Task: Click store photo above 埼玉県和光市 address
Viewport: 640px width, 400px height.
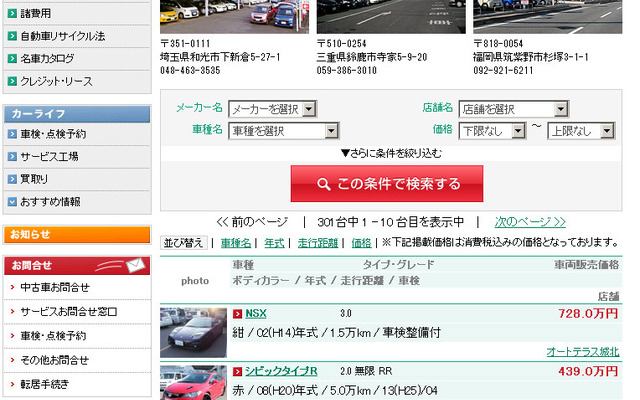Action: tap(234, 17)
